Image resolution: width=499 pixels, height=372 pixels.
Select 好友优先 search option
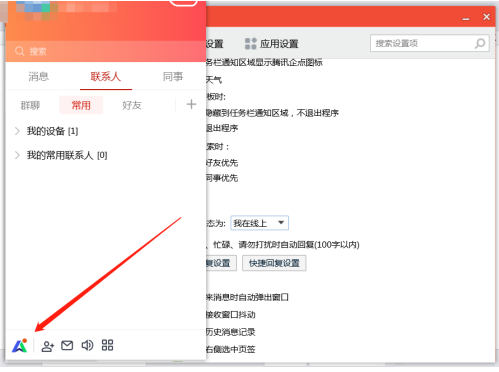(x=222, y=163)
